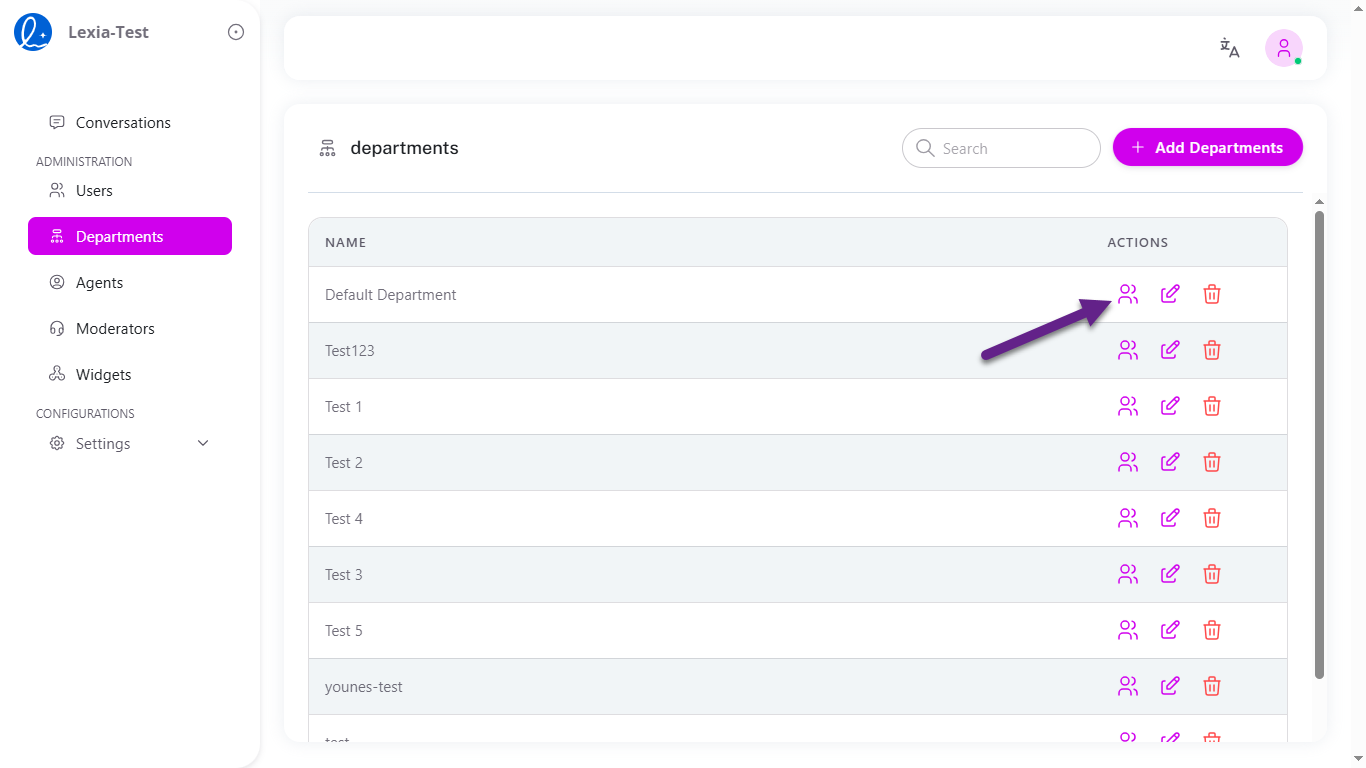Screen dimensions: 1366x768
Task: Open the profile avatar menu
Action: point(1283,47)
